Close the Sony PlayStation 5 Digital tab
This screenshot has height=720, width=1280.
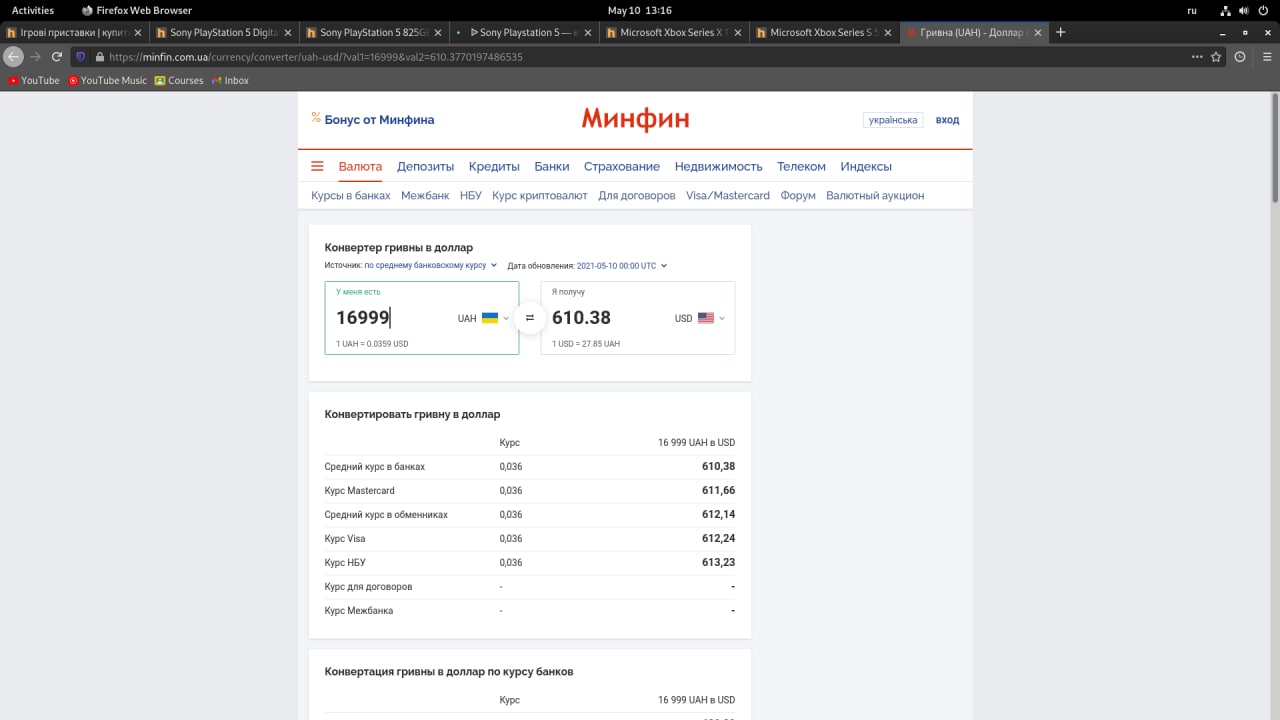(288, 32)
